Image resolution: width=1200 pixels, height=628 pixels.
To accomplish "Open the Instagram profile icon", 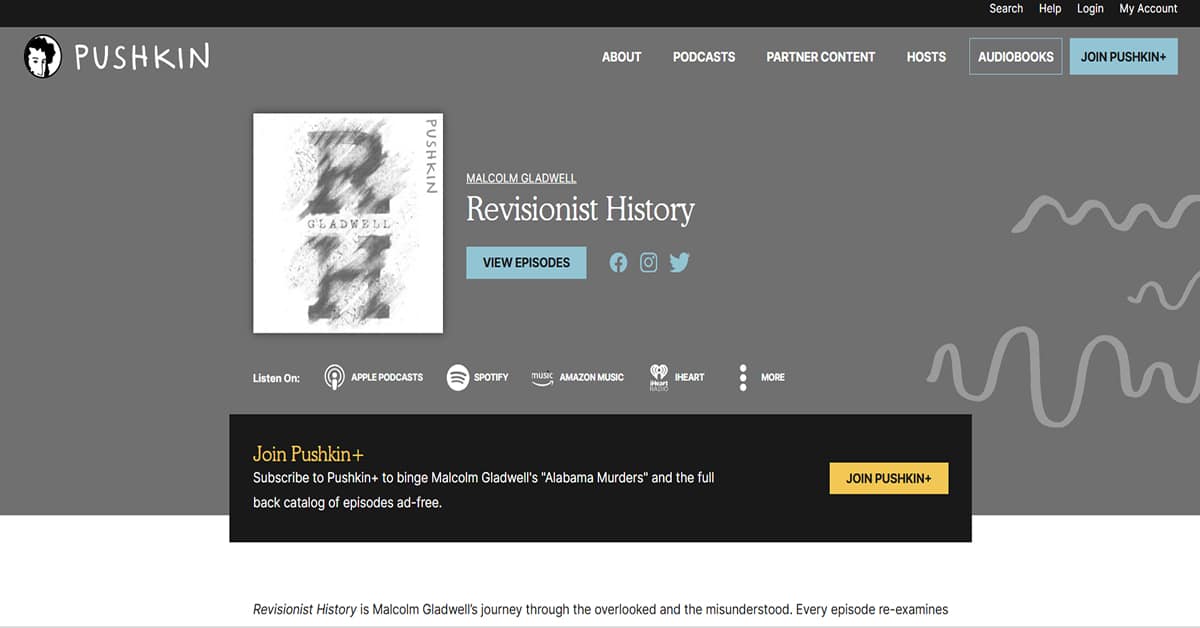I will (649, 263).
